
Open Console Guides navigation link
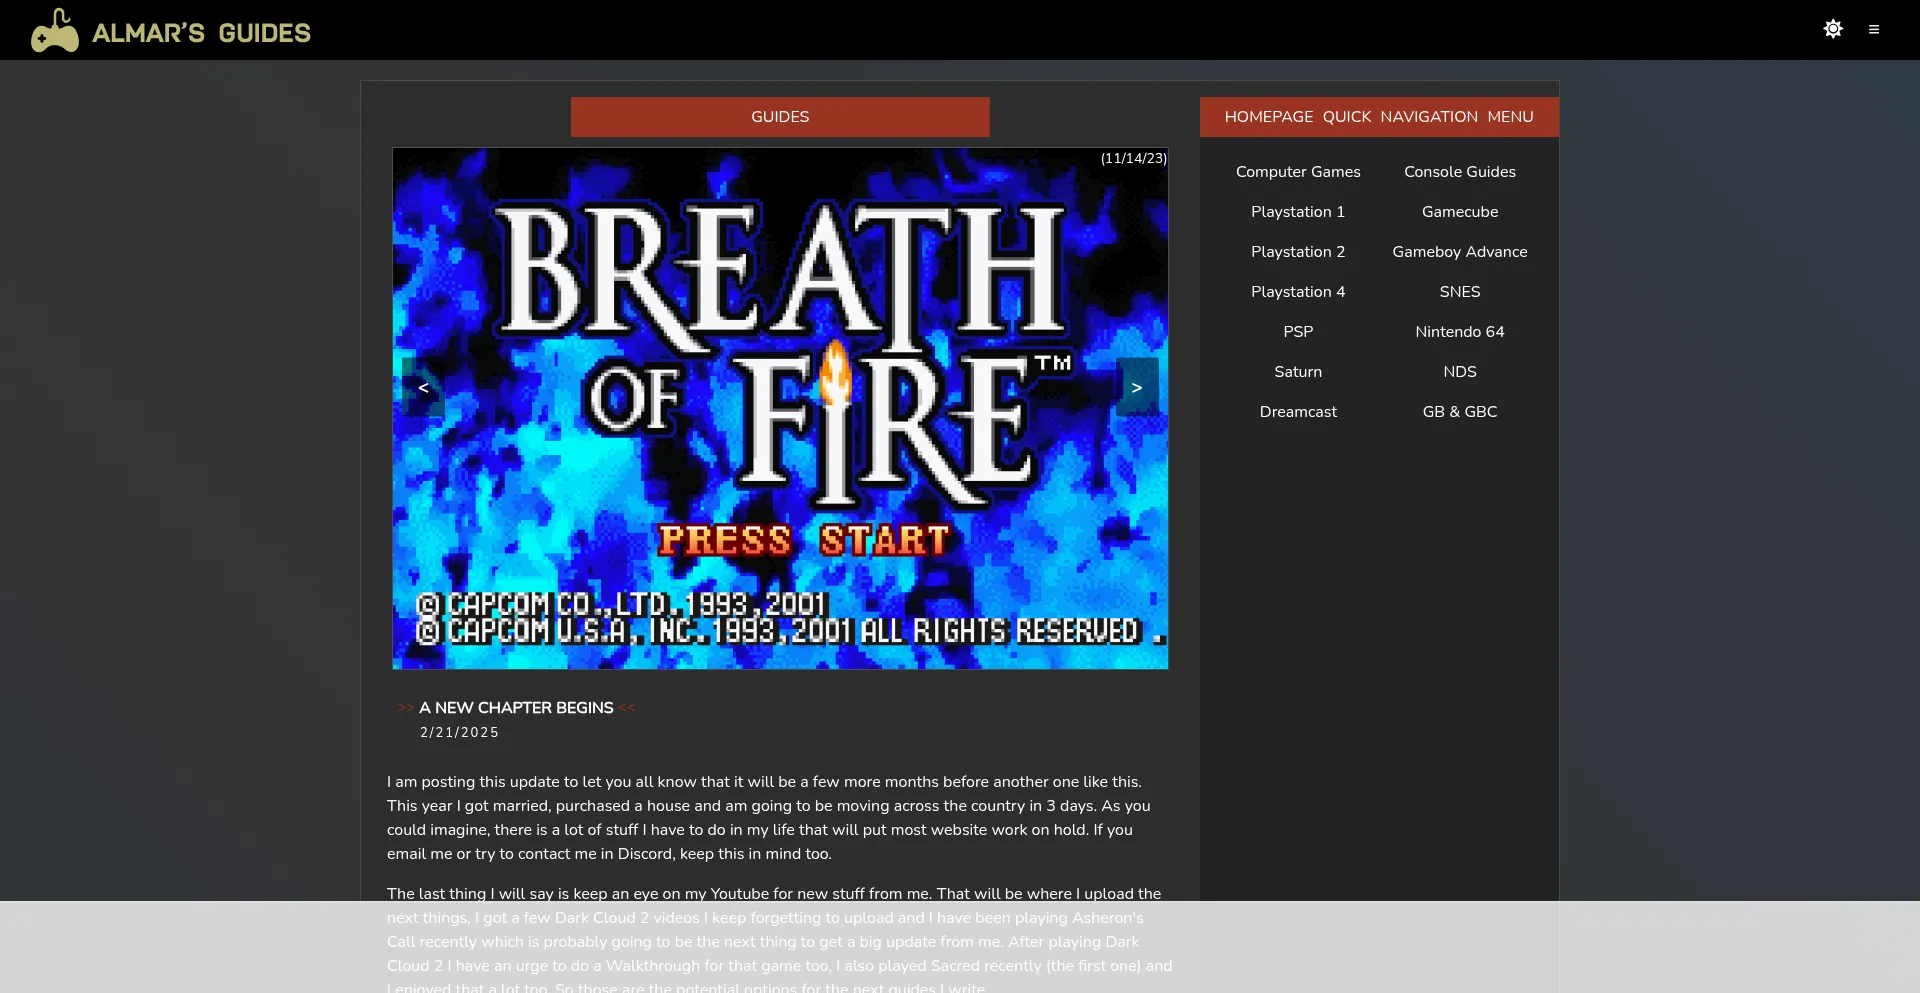tap(1460, 172)
